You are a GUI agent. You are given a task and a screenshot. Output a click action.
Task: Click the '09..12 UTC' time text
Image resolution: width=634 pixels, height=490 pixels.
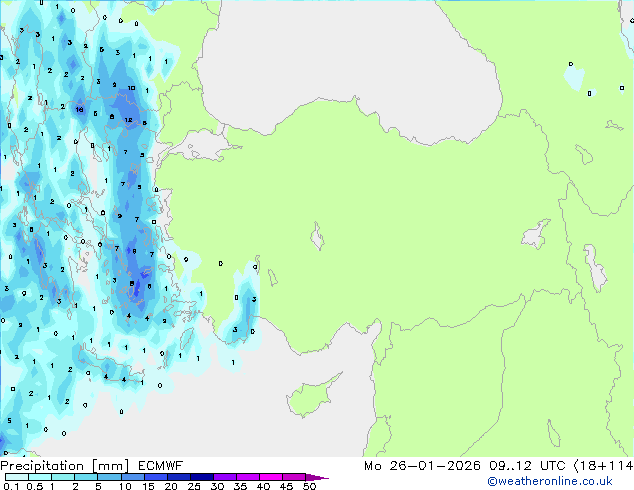(x=527, y=466)
